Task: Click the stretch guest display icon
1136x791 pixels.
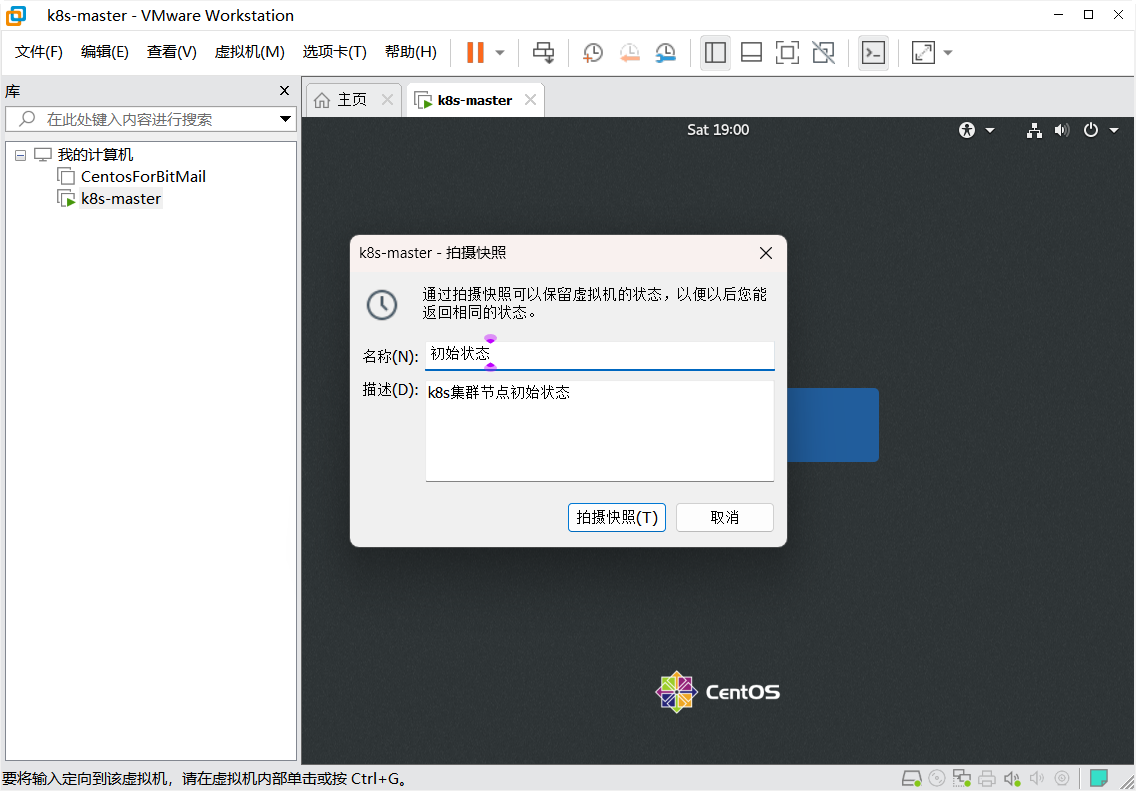Action: [x=923, y=52]
